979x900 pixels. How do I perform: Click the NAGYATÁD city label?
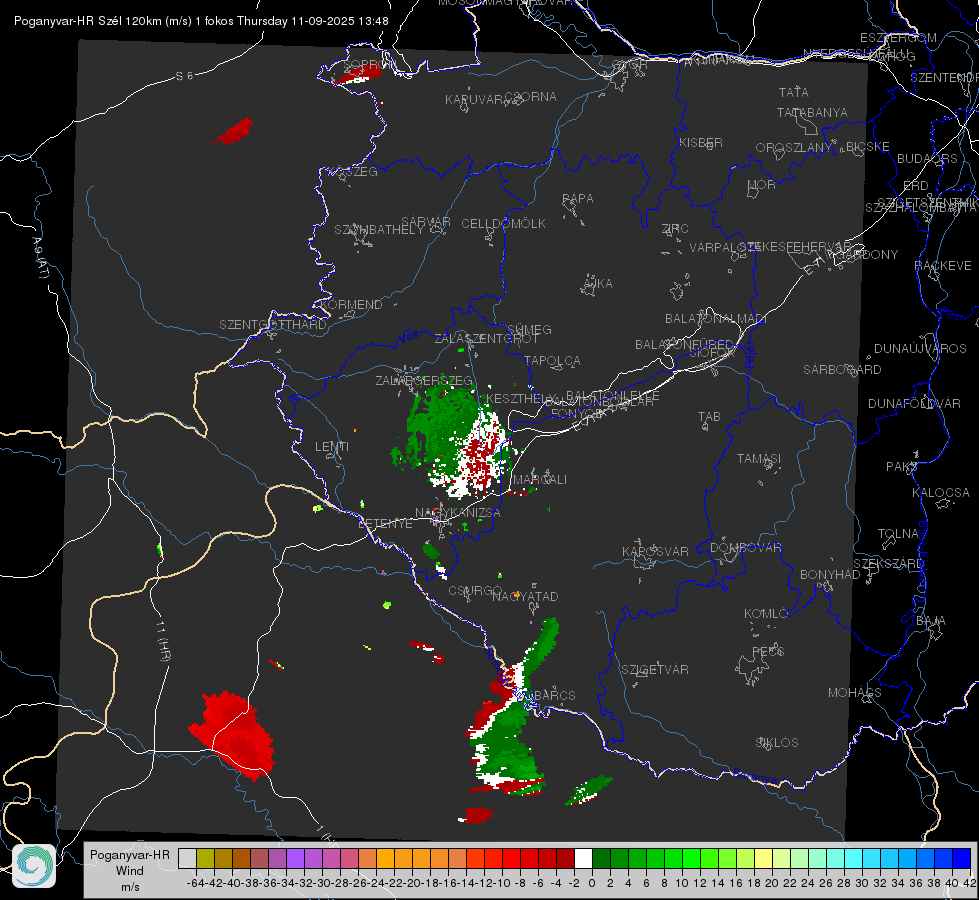click(525, 596)
